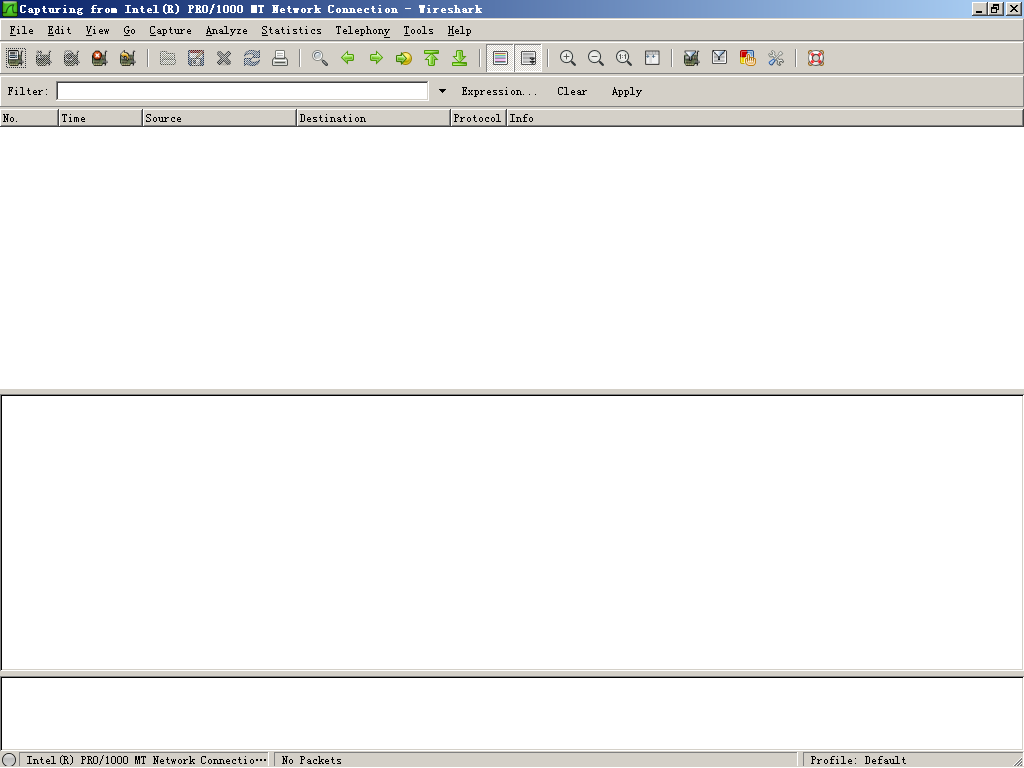Viewport: 1024px width, 768px height.
Task: Click the zoom in icon
Action: pos(568,58)
